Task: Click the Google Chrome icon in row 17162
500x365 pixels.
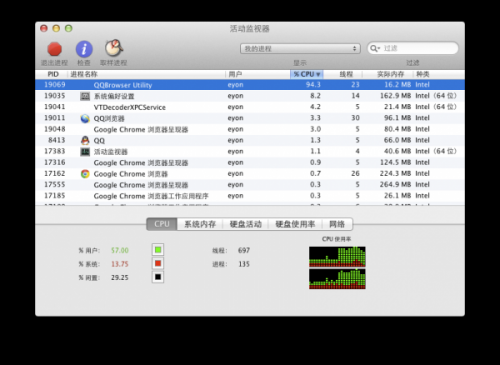Action: (x=85, y=174)
